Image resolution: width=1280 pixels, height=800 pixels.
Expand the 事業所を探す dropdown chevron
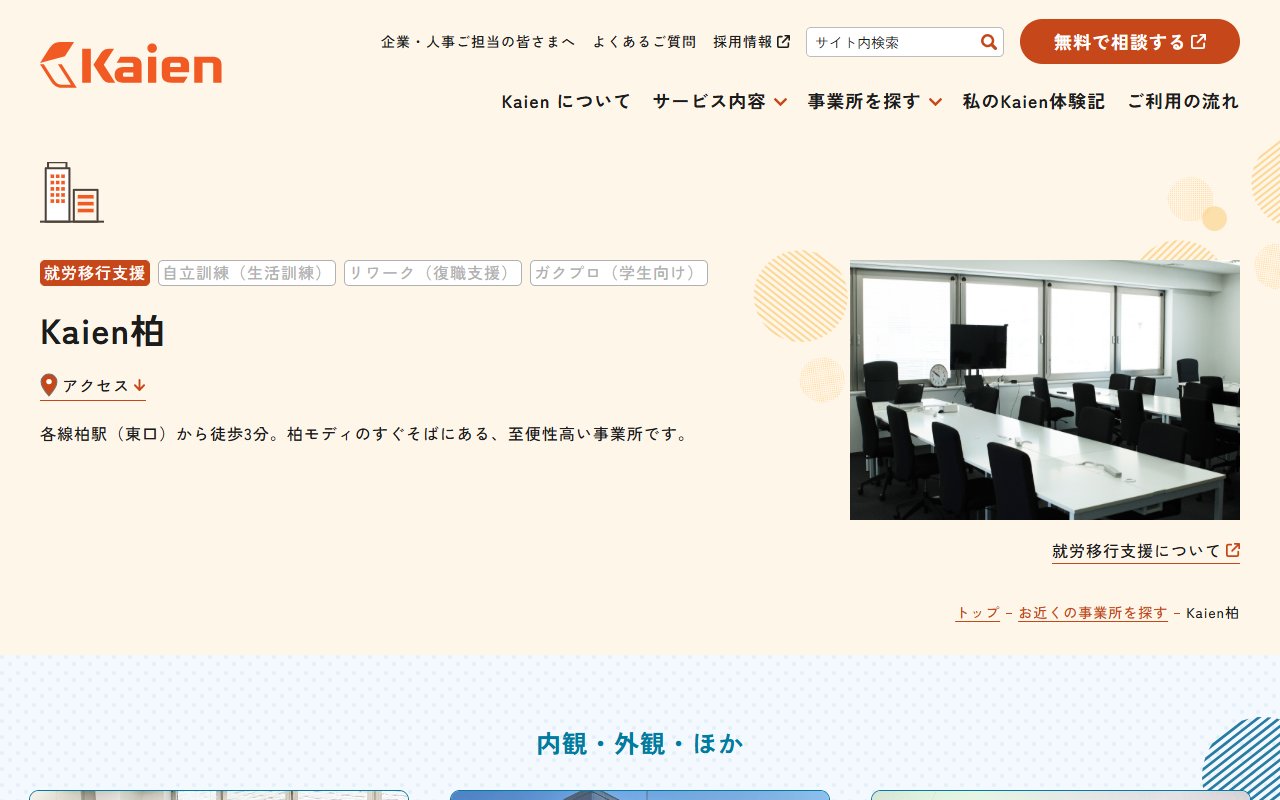935,102
